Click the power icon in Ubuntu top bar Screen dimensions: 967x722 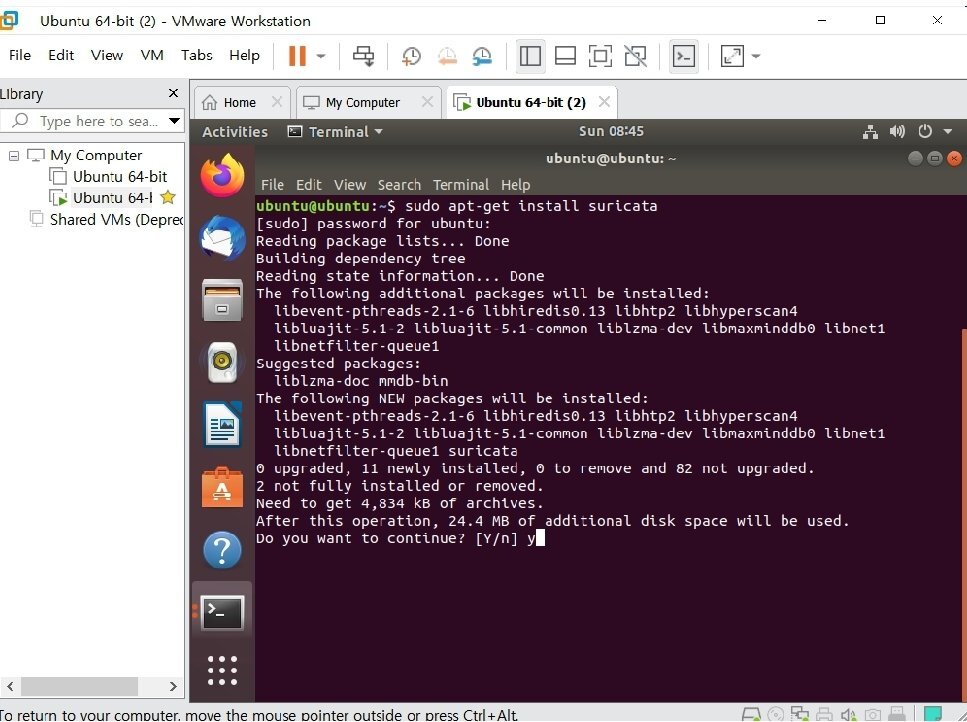(924, 131)
